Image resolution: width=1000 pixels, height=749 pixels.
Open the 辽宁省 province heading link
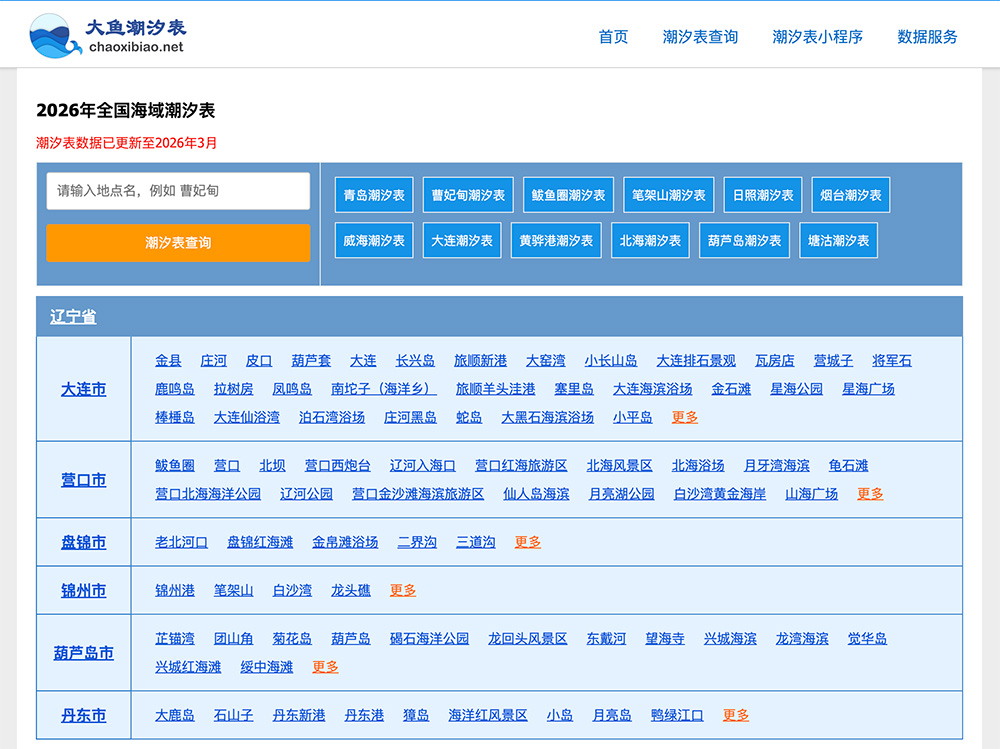[73, 316]
